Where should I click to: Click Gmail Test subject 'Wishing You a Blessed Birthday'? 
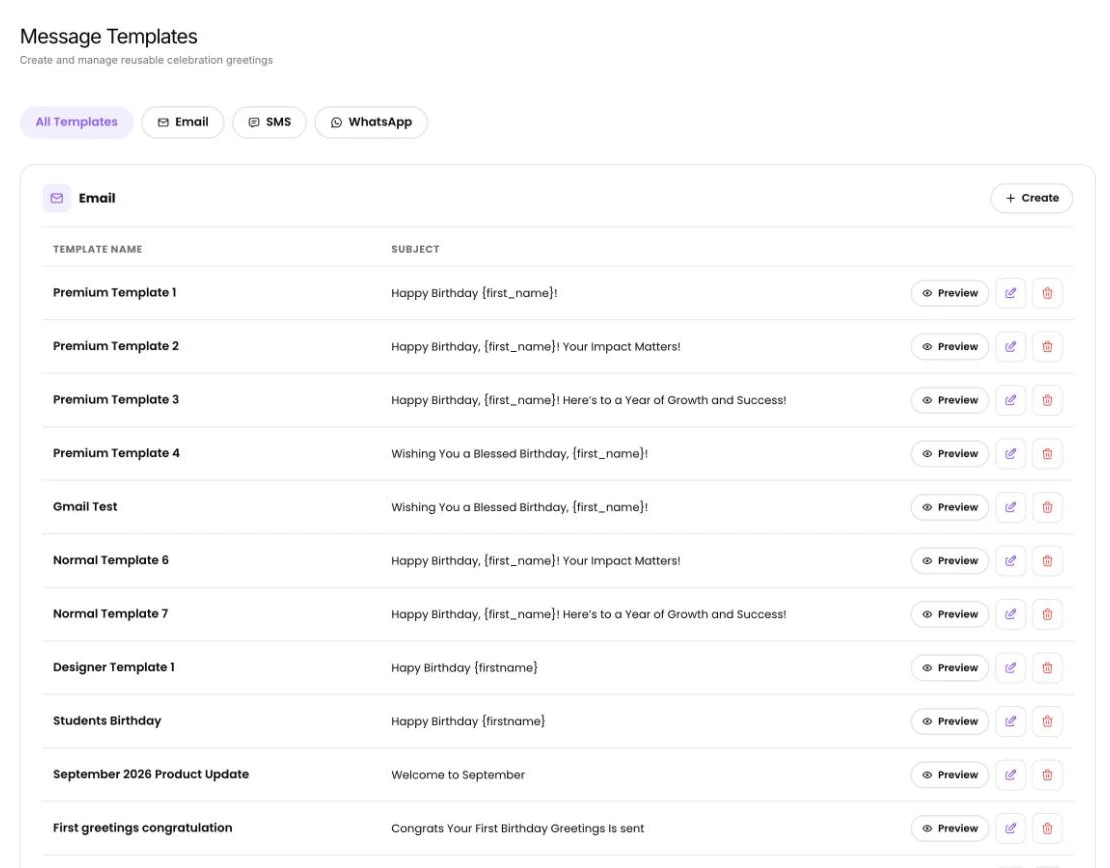point(520,507)
